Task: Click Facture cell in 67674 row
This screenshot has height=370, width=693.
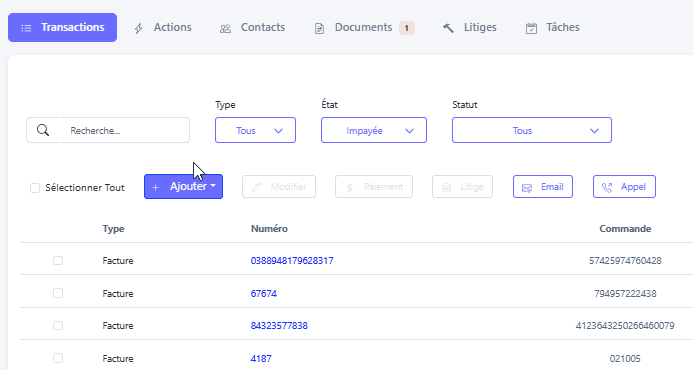Action: pyautogui.click(x=118, y=293)
